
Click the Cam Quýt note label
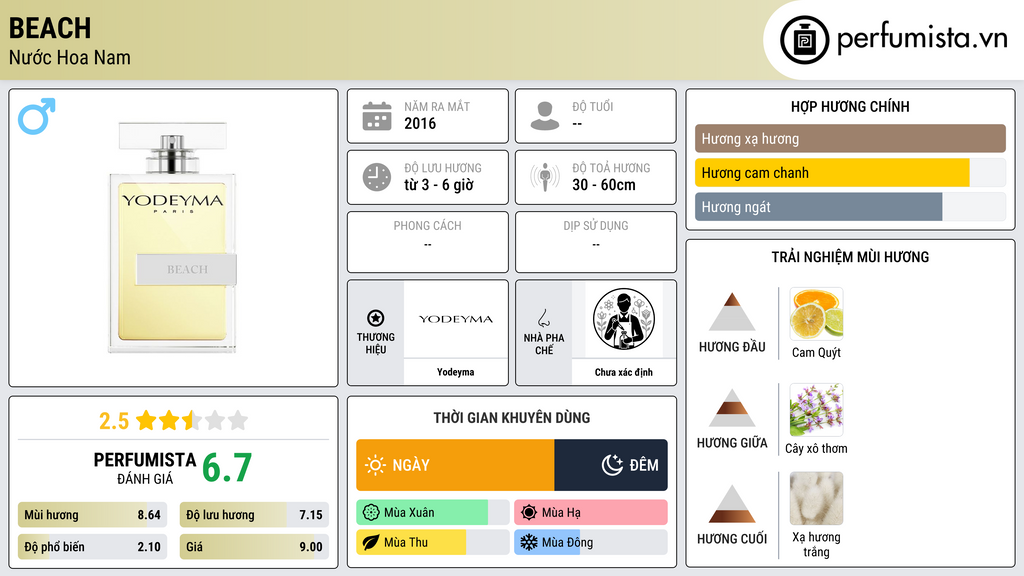pos(816,353)
